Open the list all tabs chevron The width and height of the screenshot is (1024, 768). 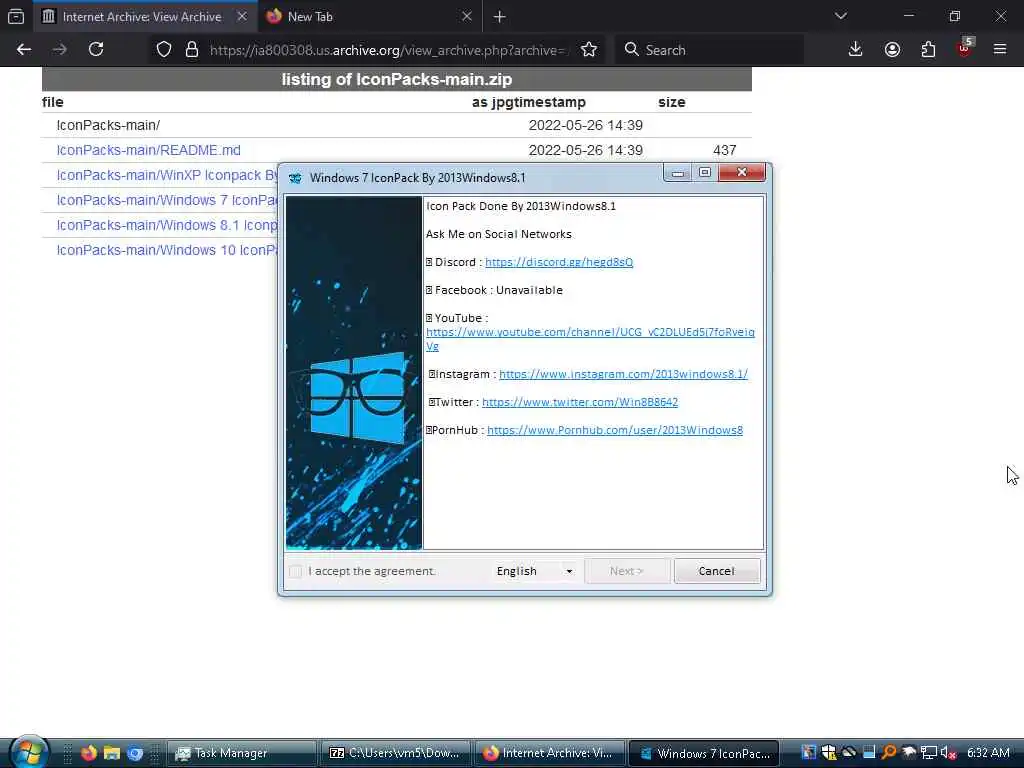(840, 16)
